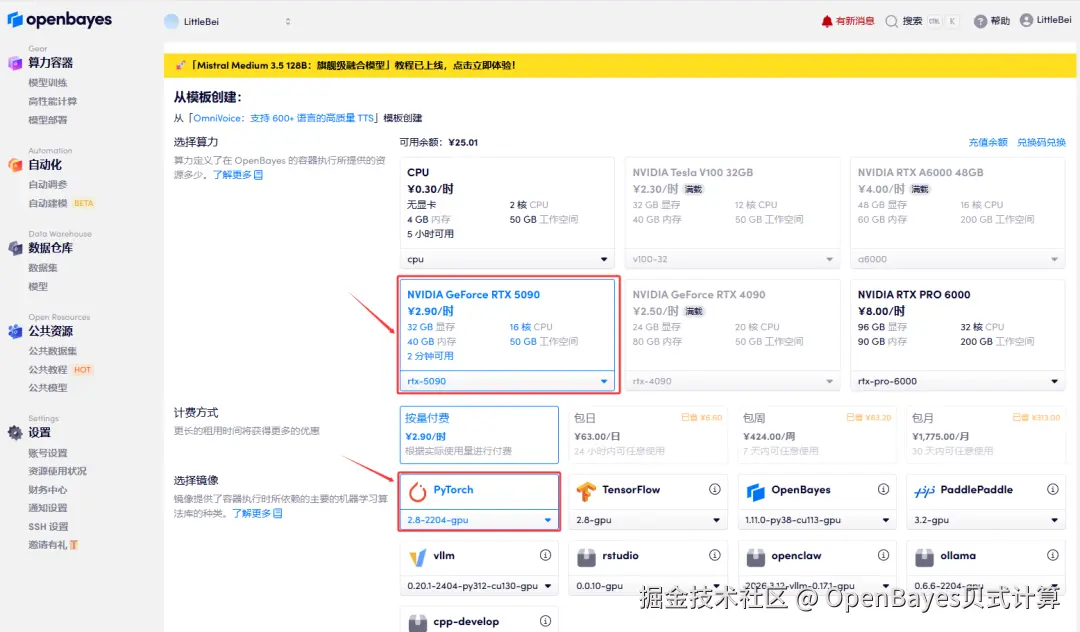Open 邀请有礼 in sidebar
The image size is (1080, 632).
click(x=53, y=545)
